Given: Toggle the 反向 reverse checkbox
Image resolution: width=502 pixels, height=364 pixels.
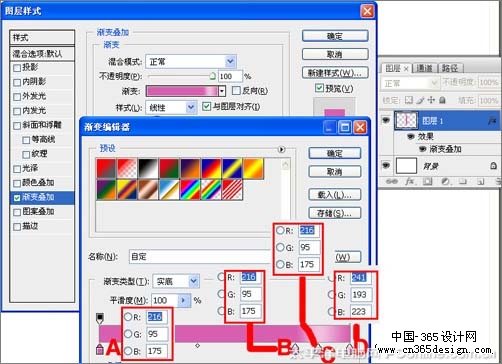Looking at the screenshot, I should 236,90.
